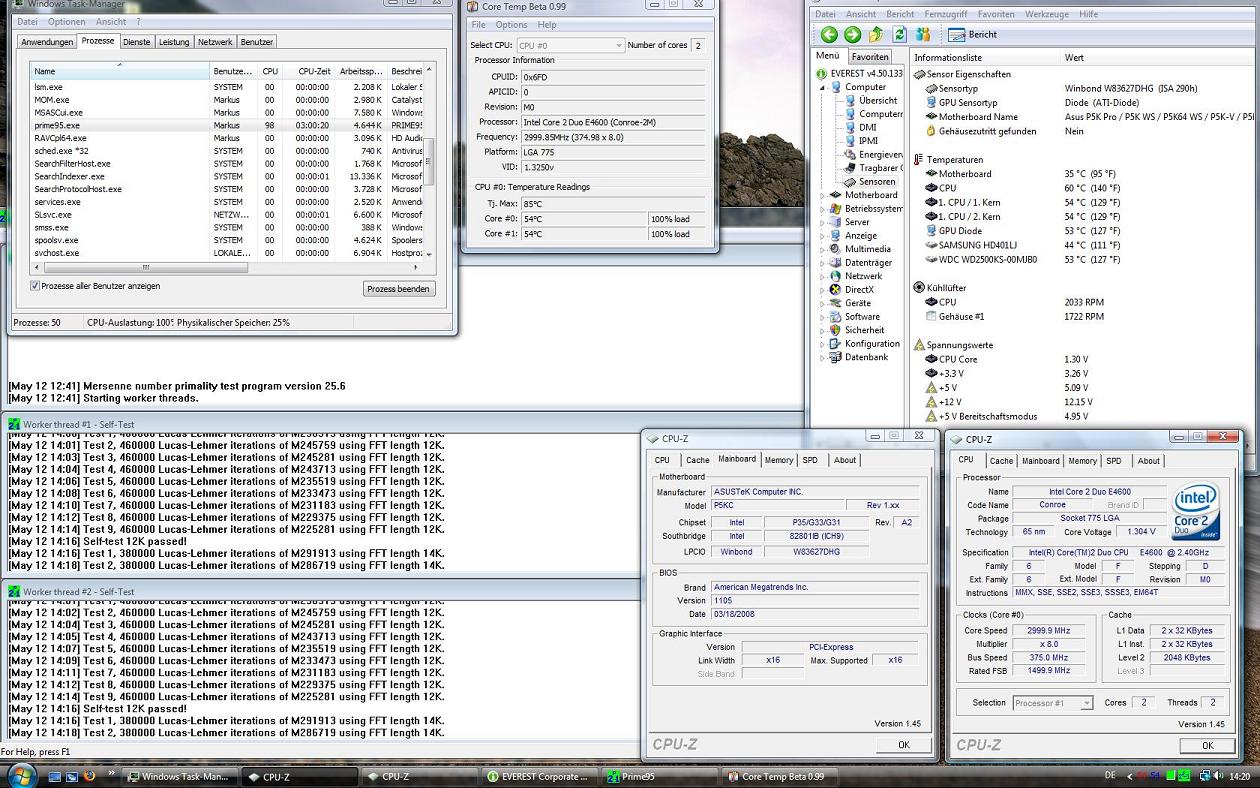
Task: Click the Sicherheit shield icon in EVEREST
Action: point(836,330)
